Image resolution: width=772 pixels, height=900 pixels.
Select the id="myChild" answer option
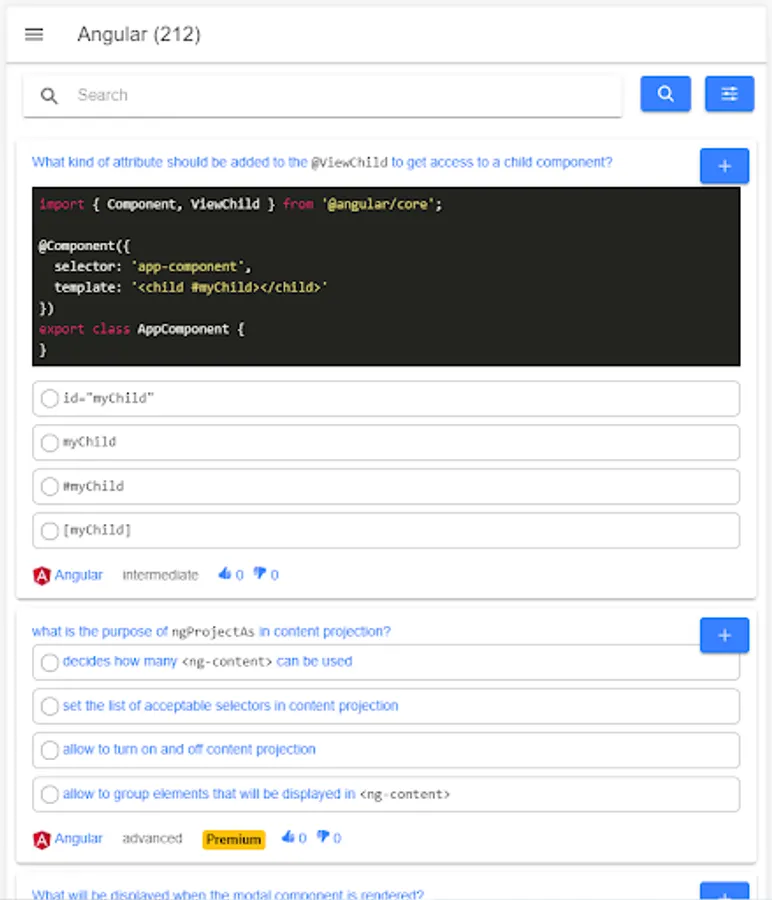(x=50, y=398)
